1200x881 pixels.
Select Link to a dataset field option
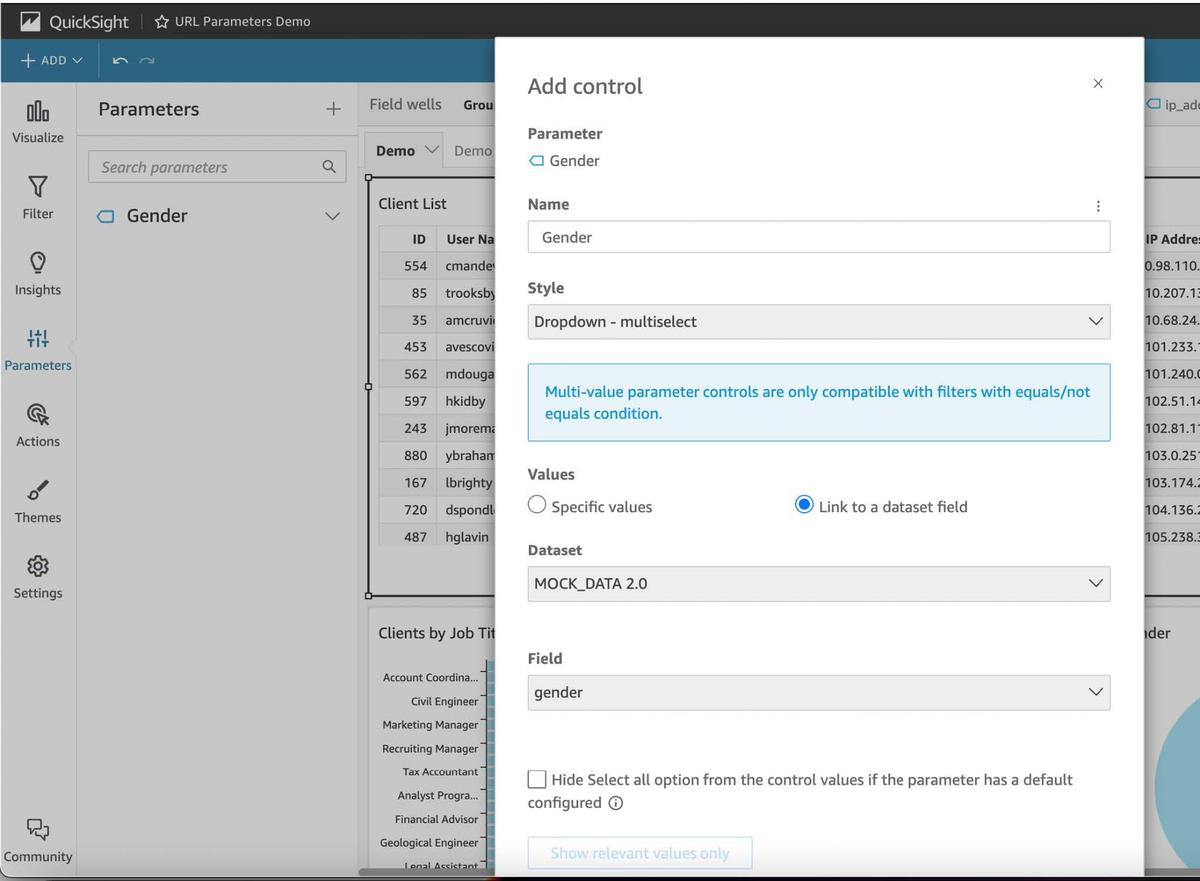(x=804, y=505)
